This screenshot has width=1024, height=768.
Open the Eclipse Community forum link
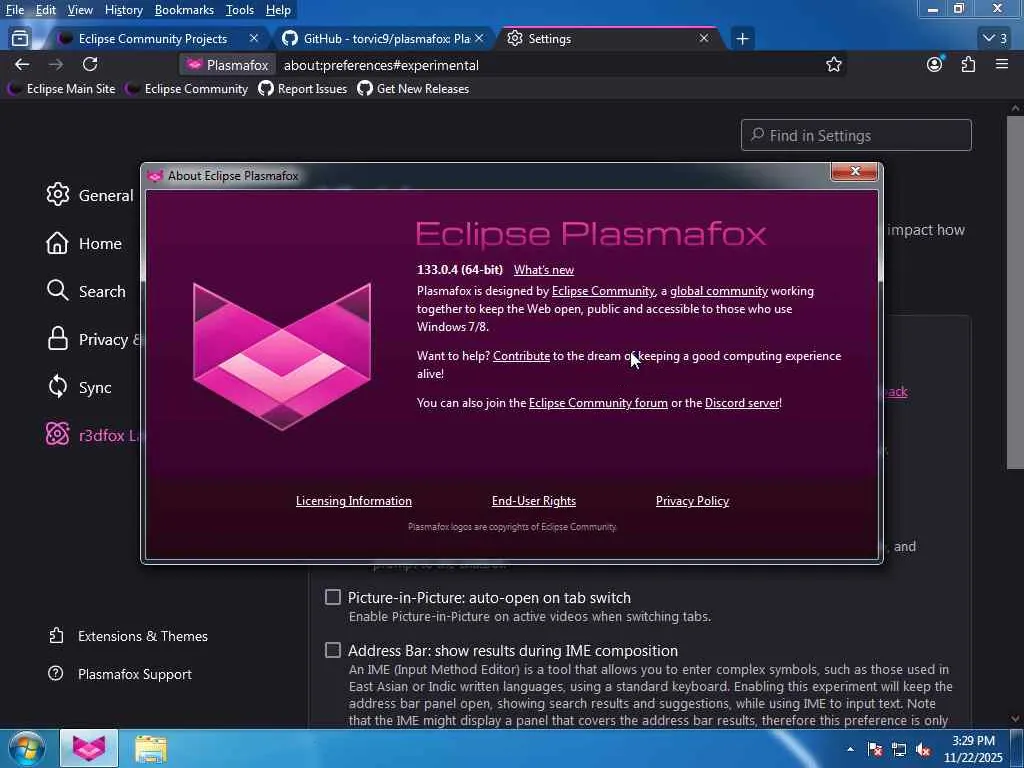click(598, 403)
